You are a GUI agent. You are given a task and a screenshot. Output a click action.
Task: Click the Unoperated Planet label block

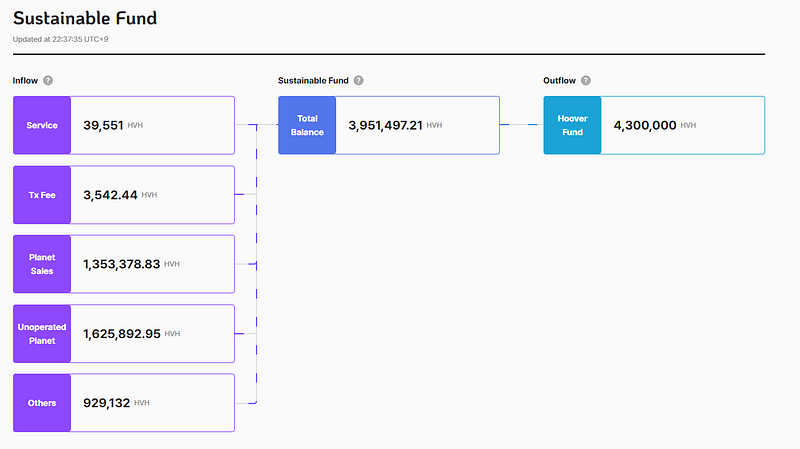click(42, 334)
